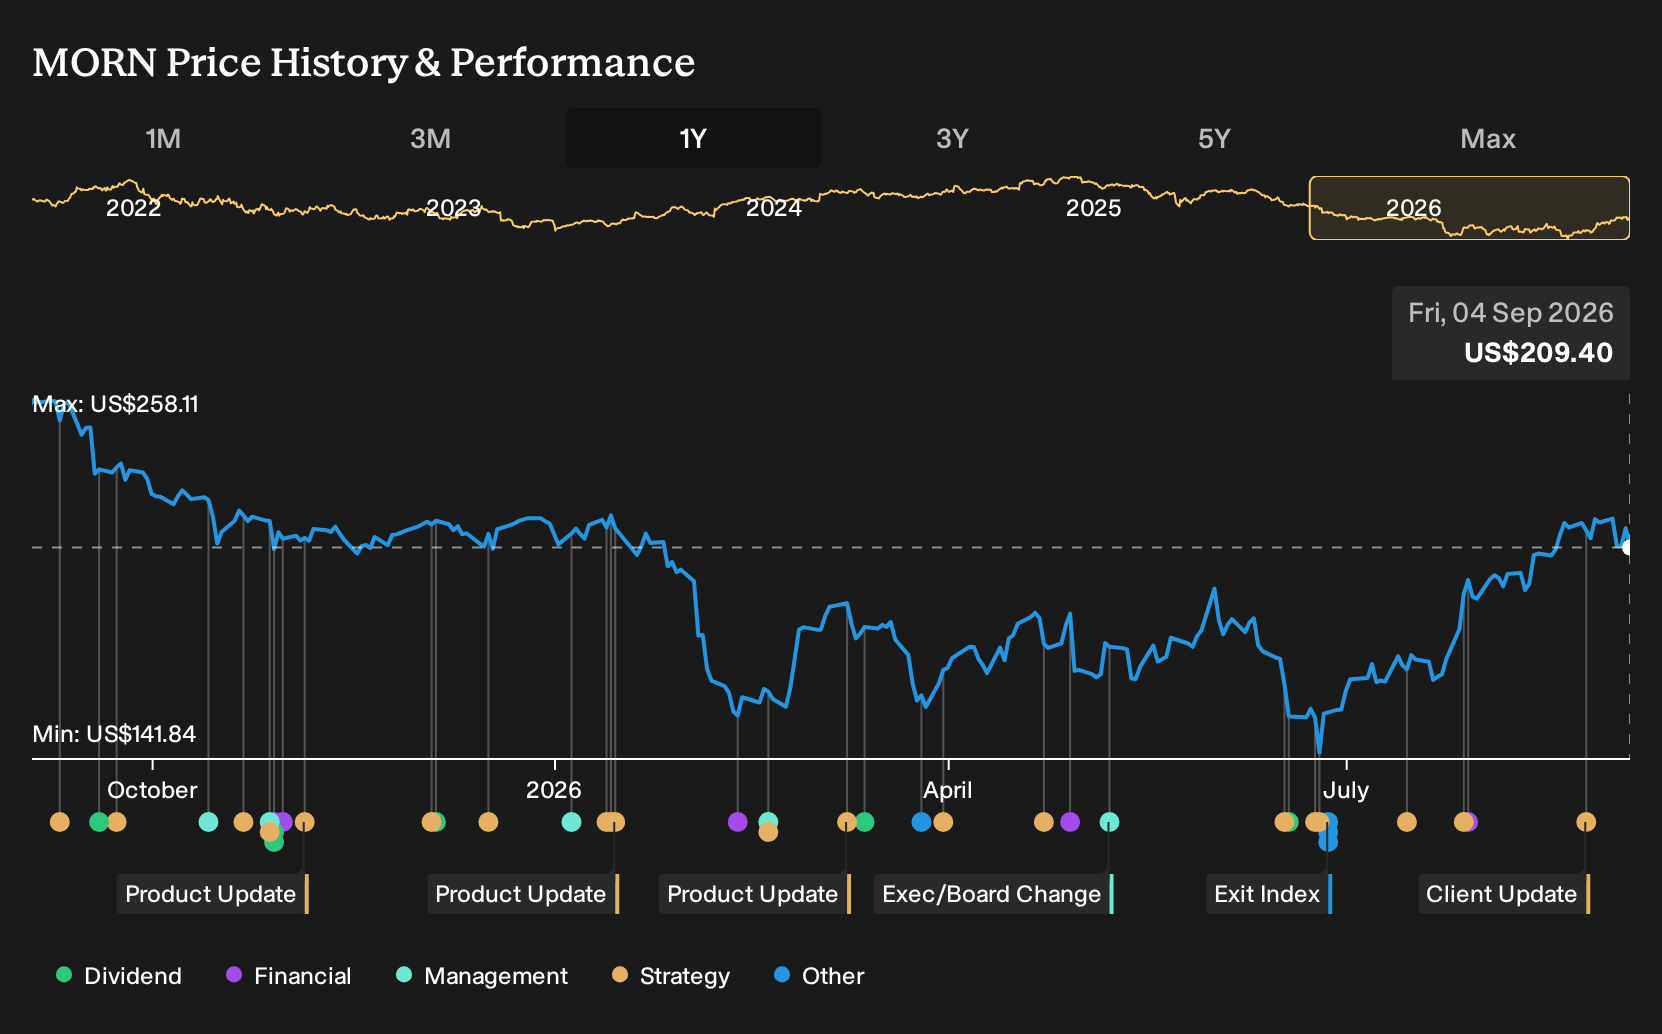Click the purple Financial marker after April
The image size is (1662, 1034).
click(x=1070, y=822)
